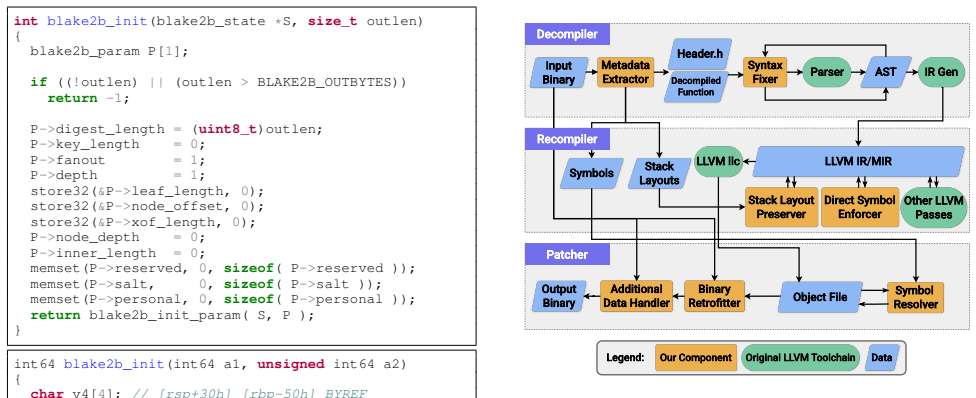This screenshot has width=976, height=398.
Task: Click the Decompiler section label
Action: 567,34
